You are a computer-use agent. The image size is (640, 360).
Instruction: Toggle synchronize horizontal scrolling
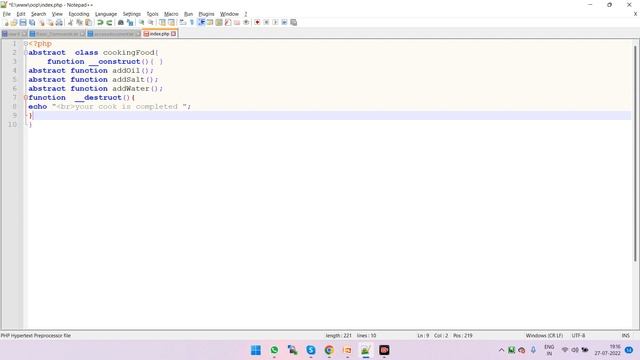pos(171,22)
